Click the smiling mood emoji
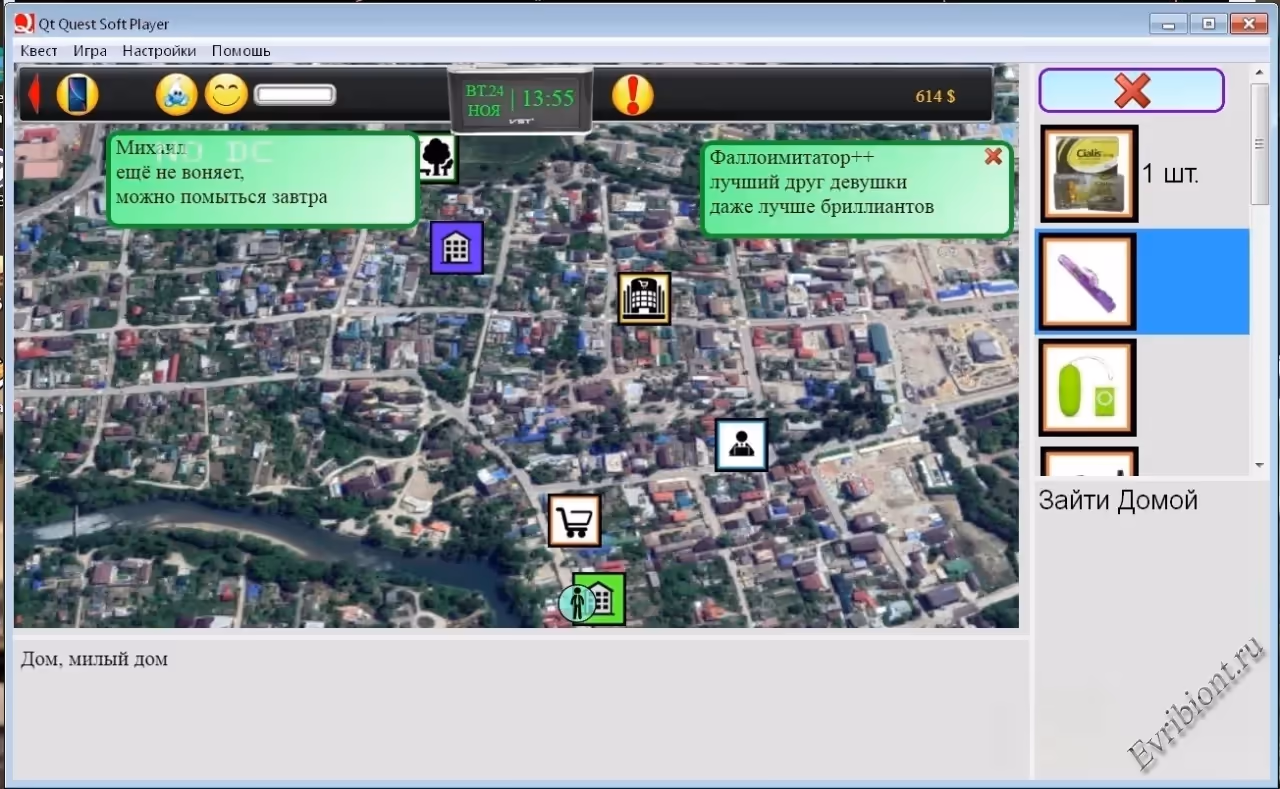This screenshot has height=789, width=1280. [226, 95]
